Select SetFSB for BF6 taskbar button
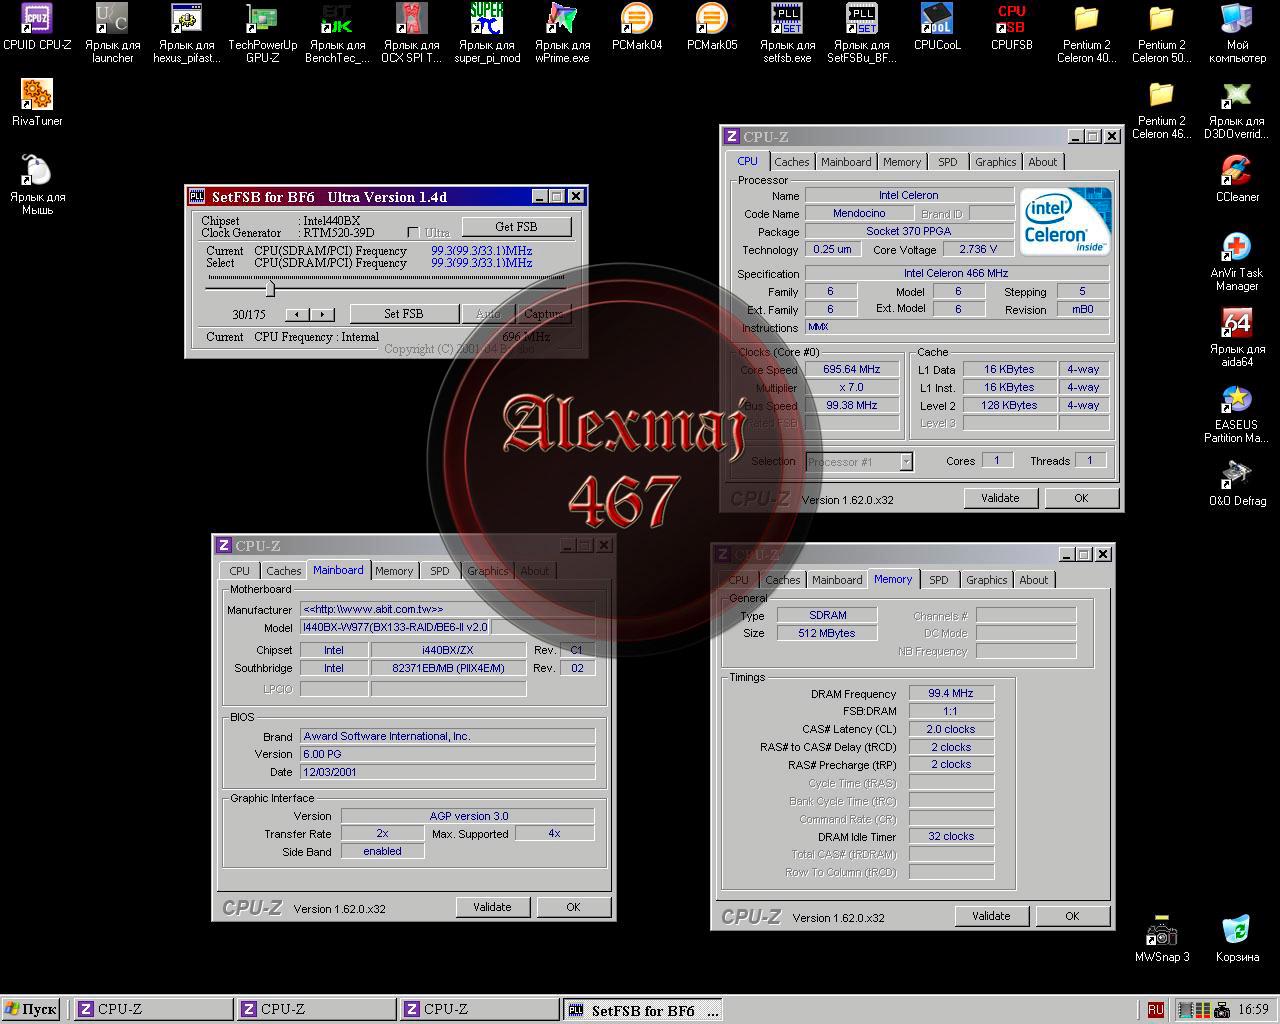Viewport: 1280px width, 1024px height. 644,1010
